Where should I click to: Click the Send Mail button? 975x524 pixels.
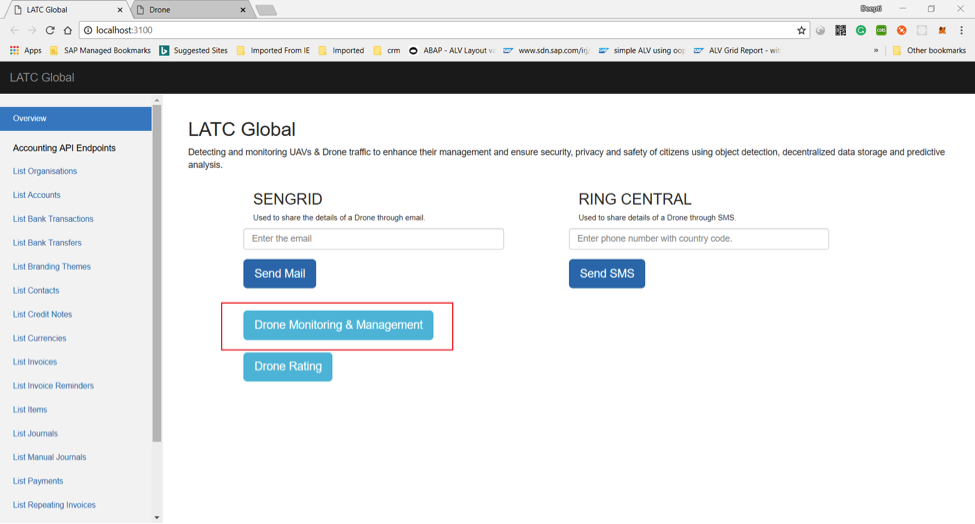click(x=279, y=273)
